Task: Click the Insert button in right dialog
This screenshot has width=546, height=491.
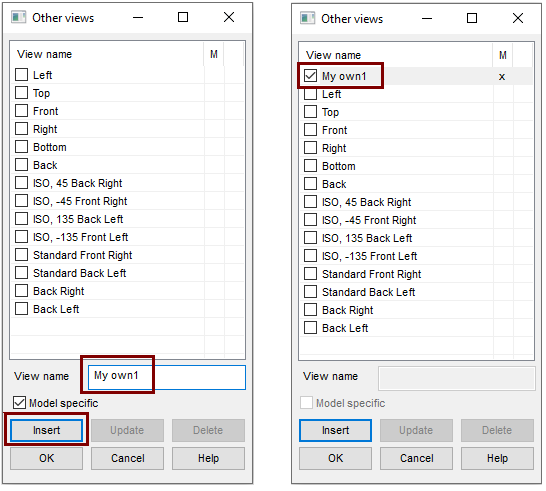Action: pos(335,430)
